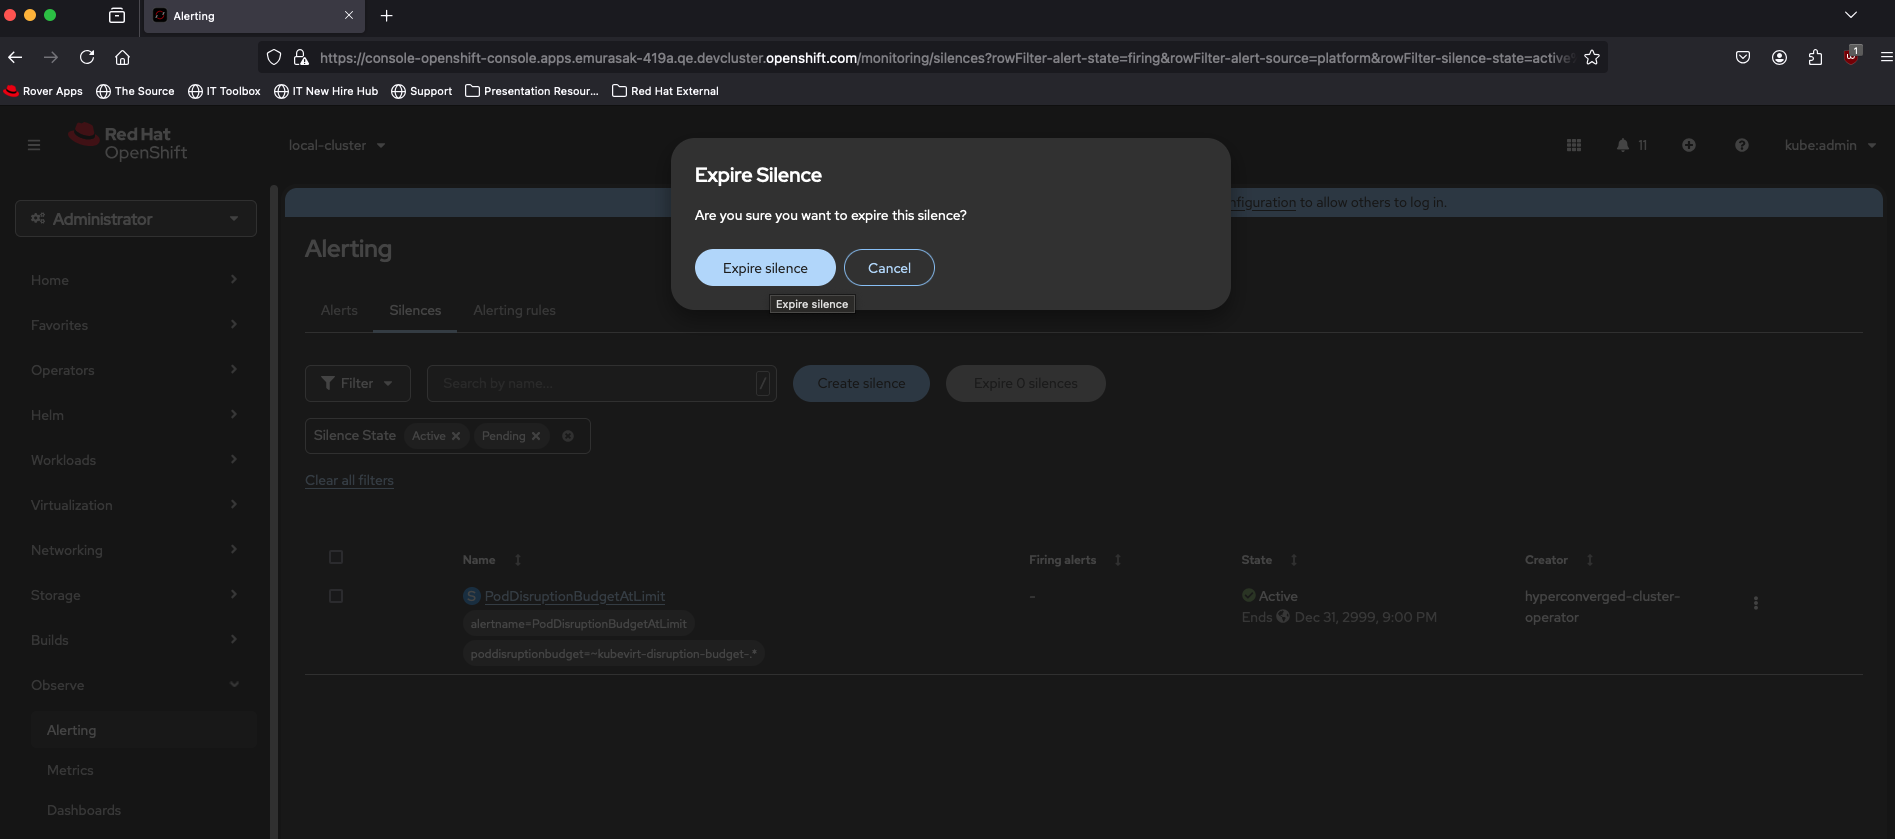The height and width of the screenshot is (839, 1895).
Task: Go to the browser home icon
Action: tap(122, 57)
